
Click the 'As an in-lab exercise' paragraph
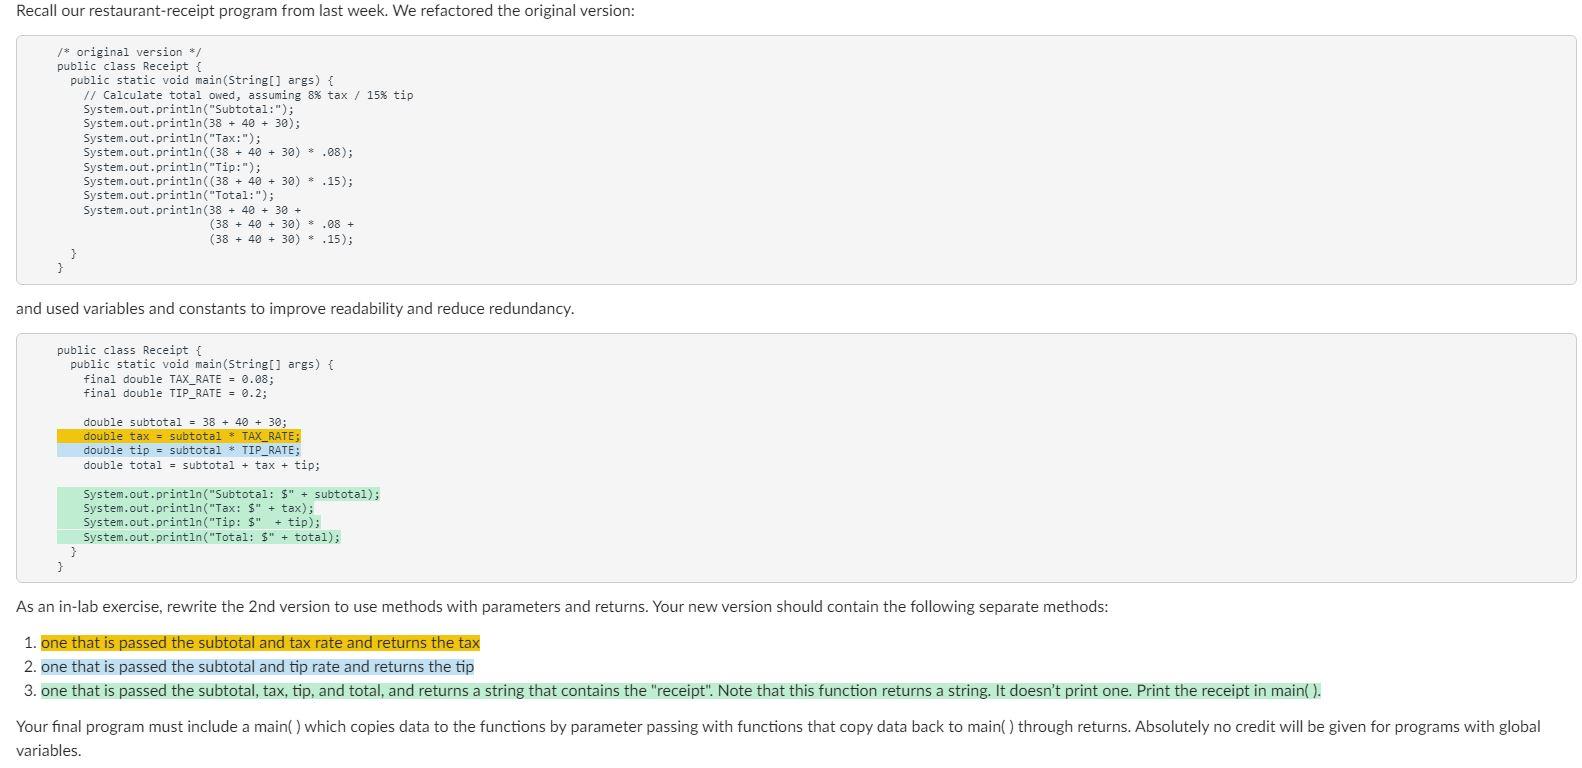pyautogui.click(x=562, y=606)
